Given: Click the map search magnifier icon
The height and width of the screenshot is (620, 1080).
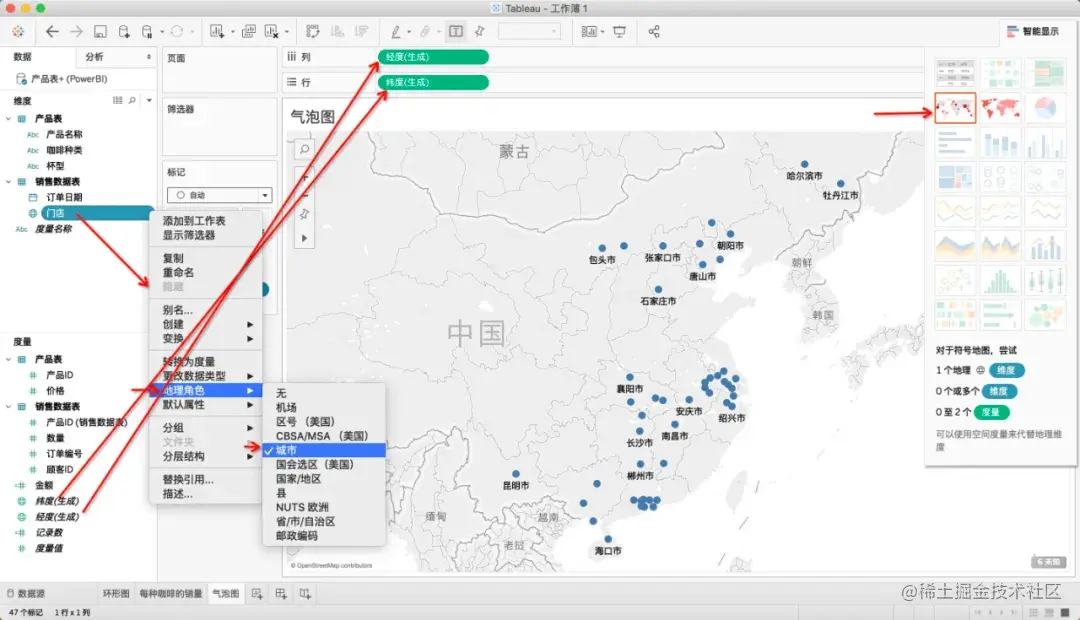Looking at the screenshot, I should (304, 149).
